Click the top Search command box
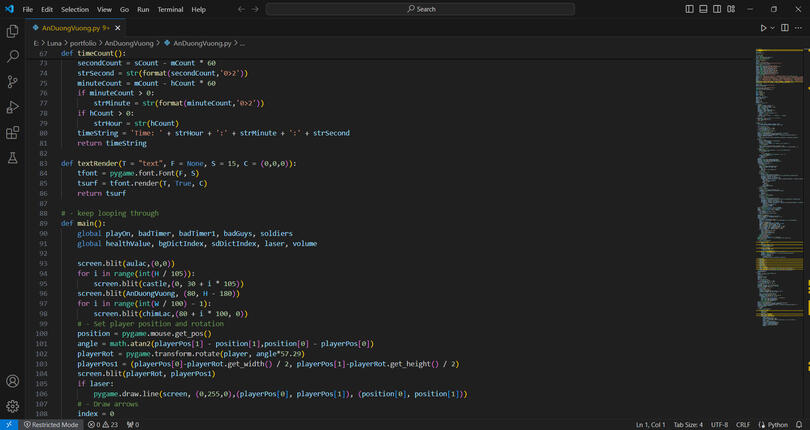The height and width of the screenshot is (430, 810). [x=420, y=9]
